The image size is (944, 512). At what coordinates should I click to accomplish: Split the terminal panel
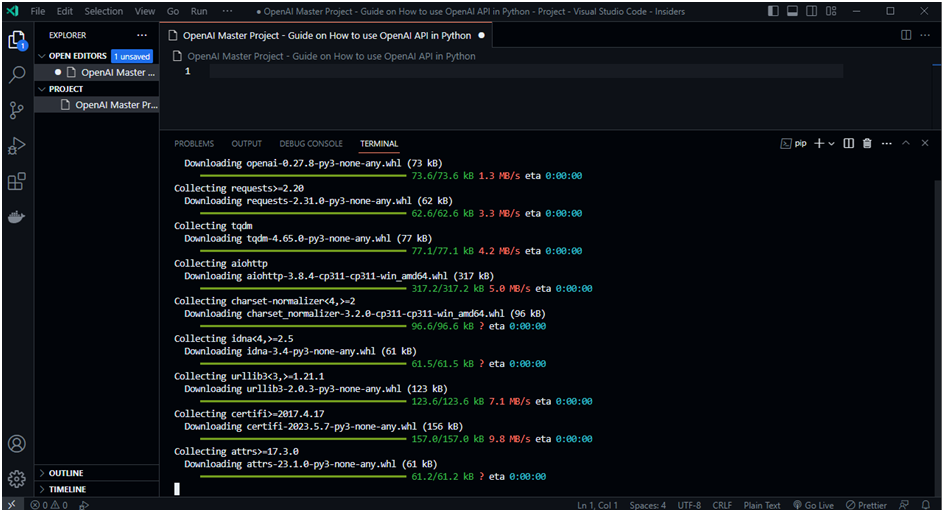(x=849, y=143)
